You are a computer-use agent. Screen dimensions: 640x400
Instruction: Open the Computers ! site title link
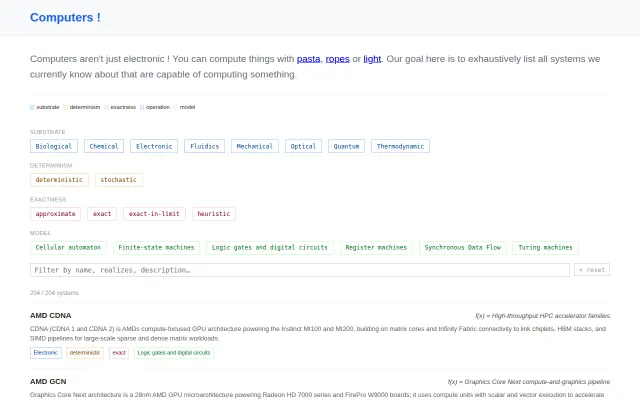(x=65, y=18)
